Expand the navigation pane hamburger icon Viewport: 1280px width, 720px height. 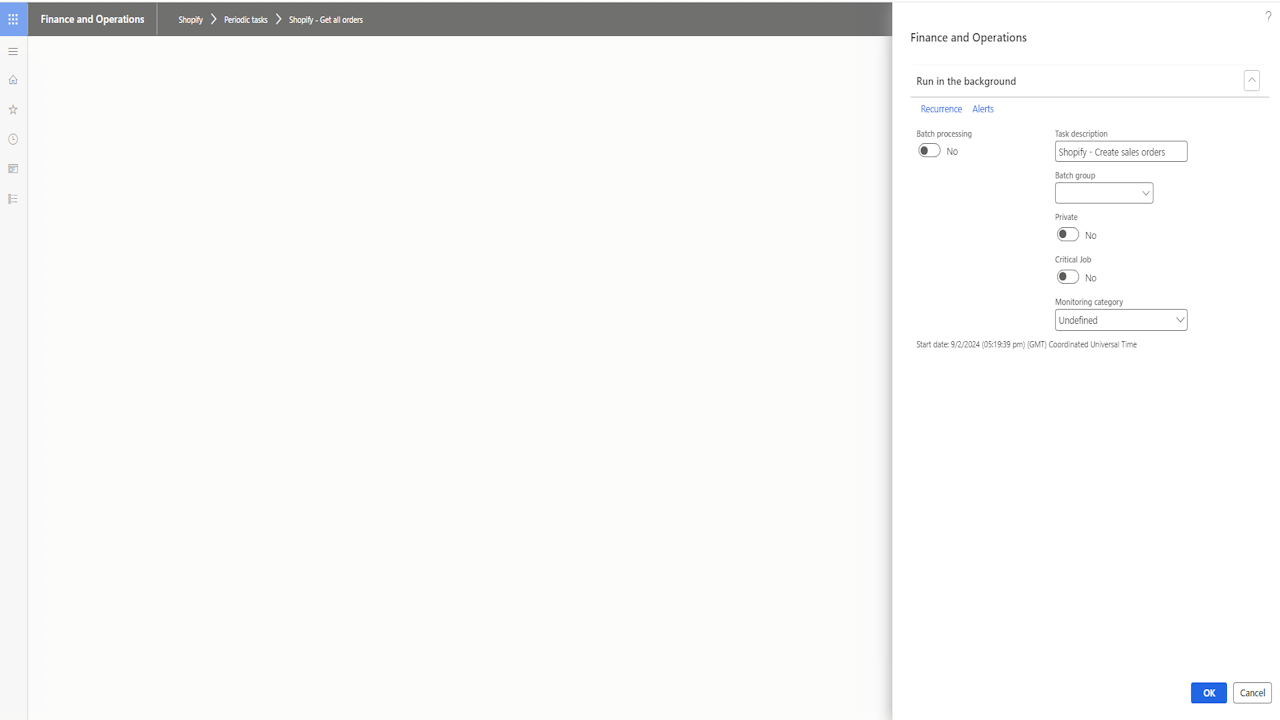tap(13, 51)
